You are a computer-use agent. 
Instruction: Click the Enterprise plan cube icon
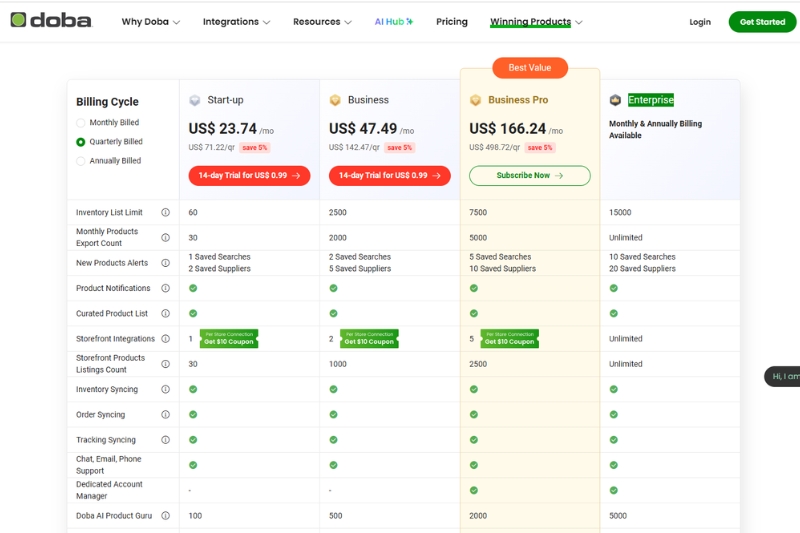pos(615,100)
